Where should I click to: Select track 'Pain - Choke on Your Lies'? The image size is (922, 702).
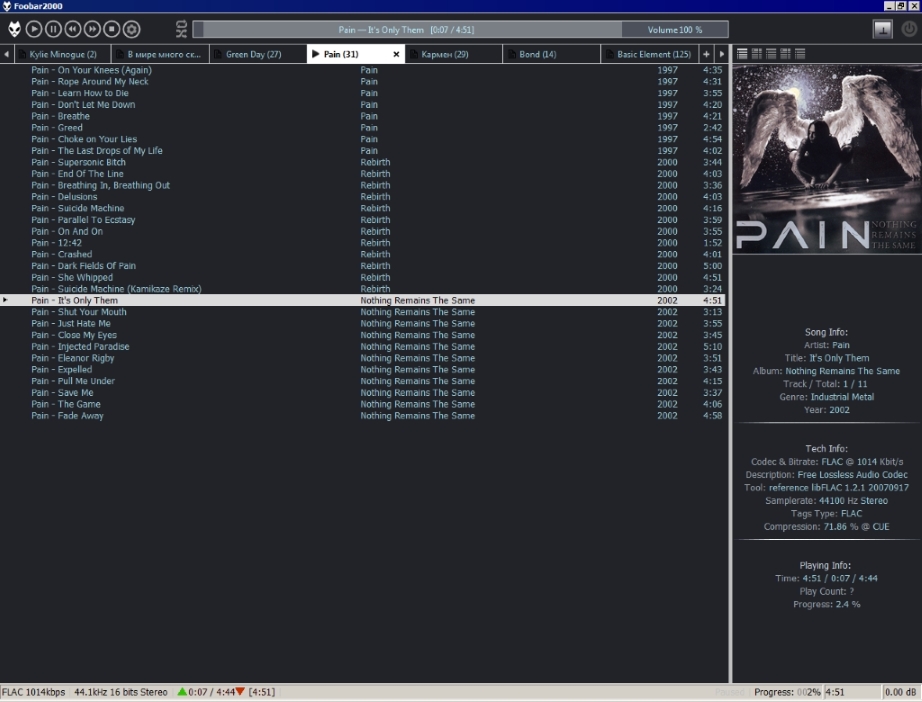coord(362,139)
